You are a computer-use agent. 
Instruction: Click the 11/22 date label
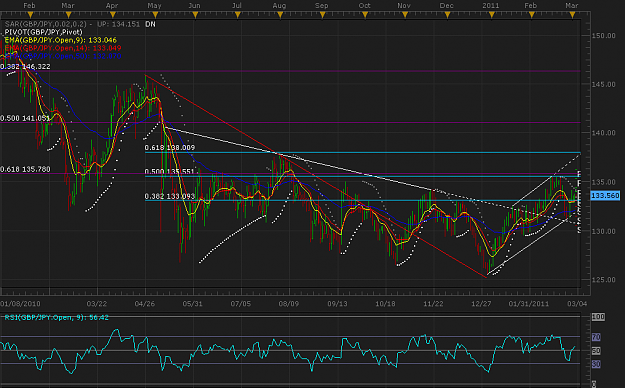tap(433, 304)
